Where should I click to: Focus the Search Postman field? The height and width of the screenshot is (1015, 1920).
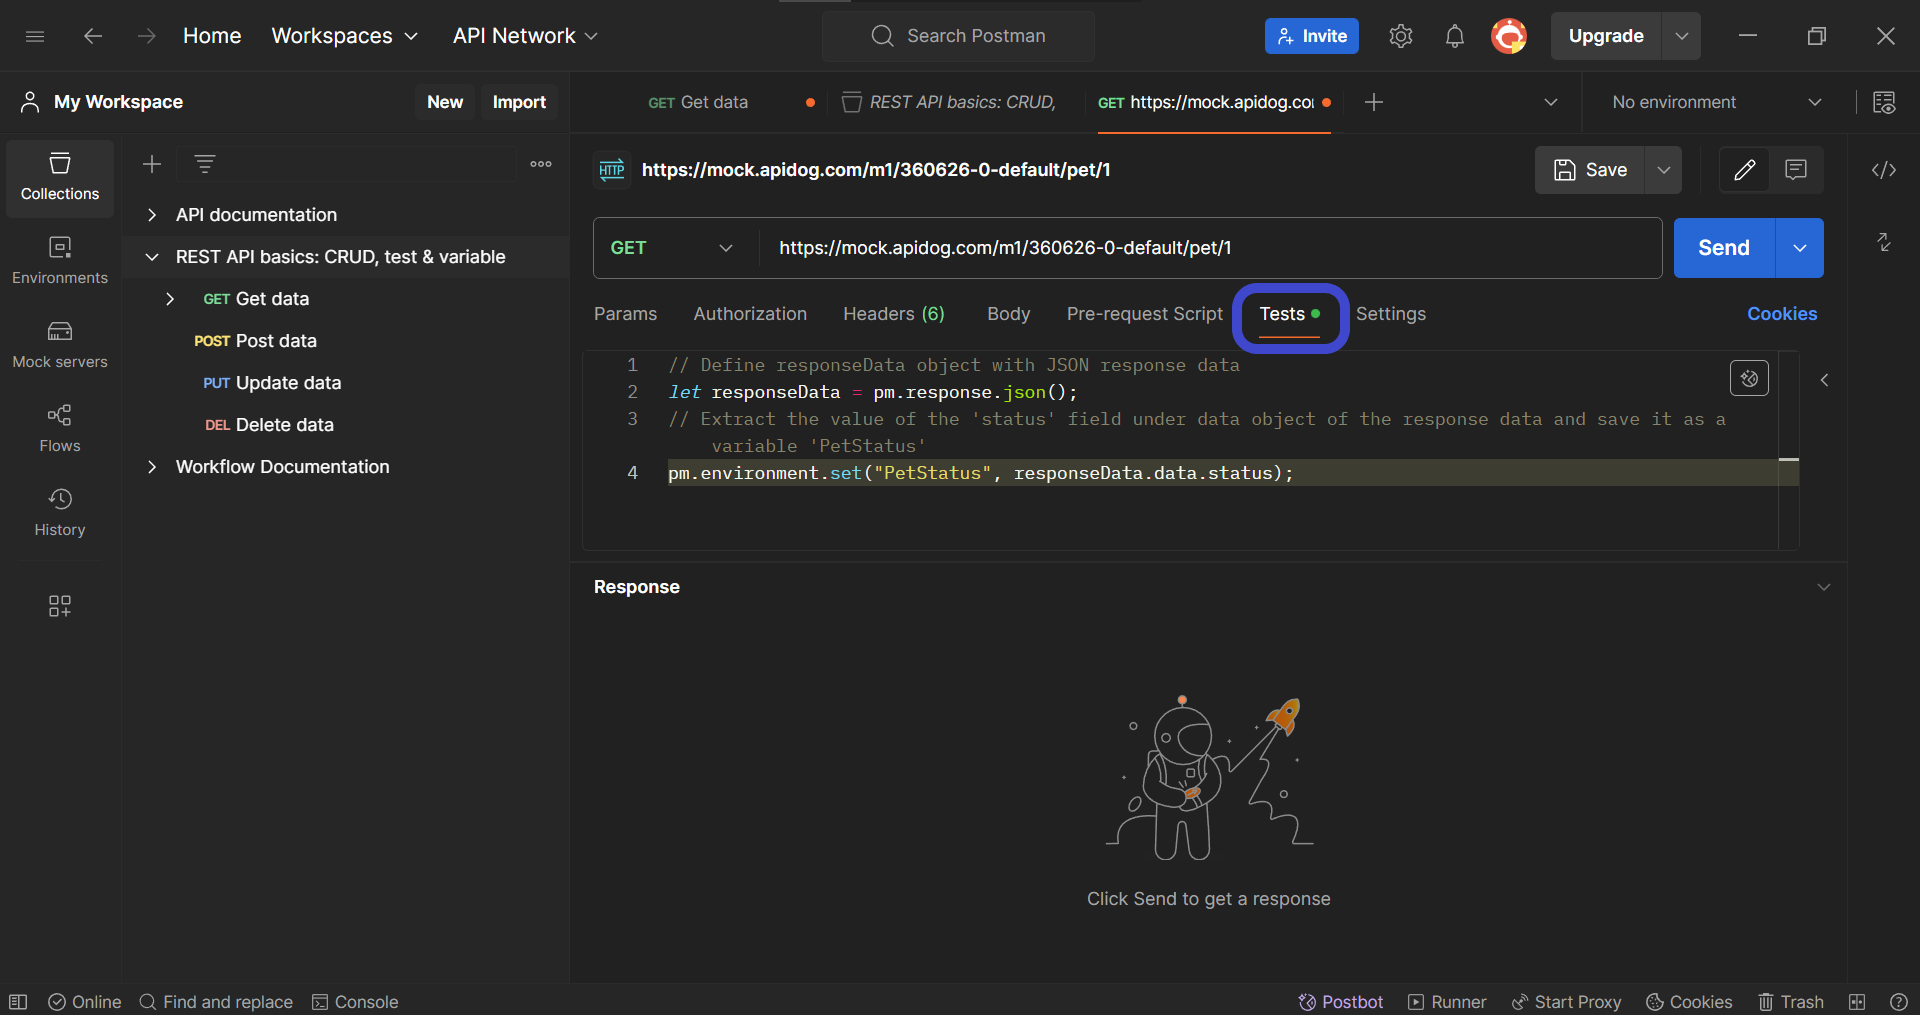[958, 36]
